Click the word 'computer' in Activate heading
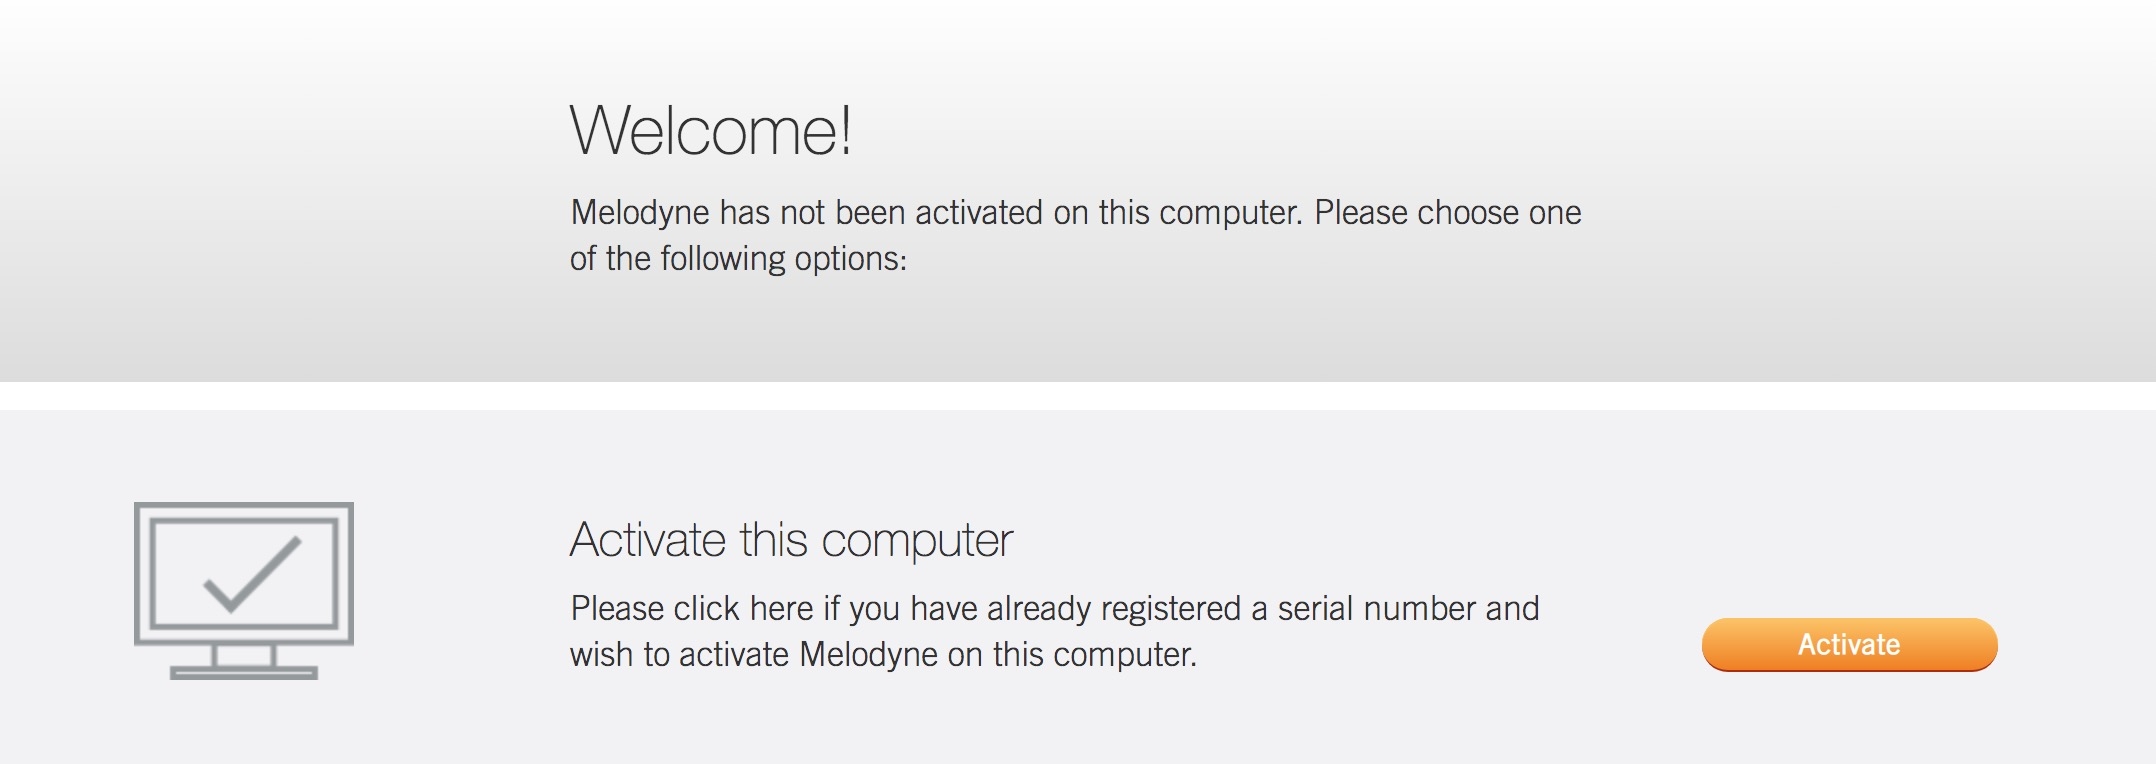This screenshot has height=764, width=2156. (x=917, y=542)
